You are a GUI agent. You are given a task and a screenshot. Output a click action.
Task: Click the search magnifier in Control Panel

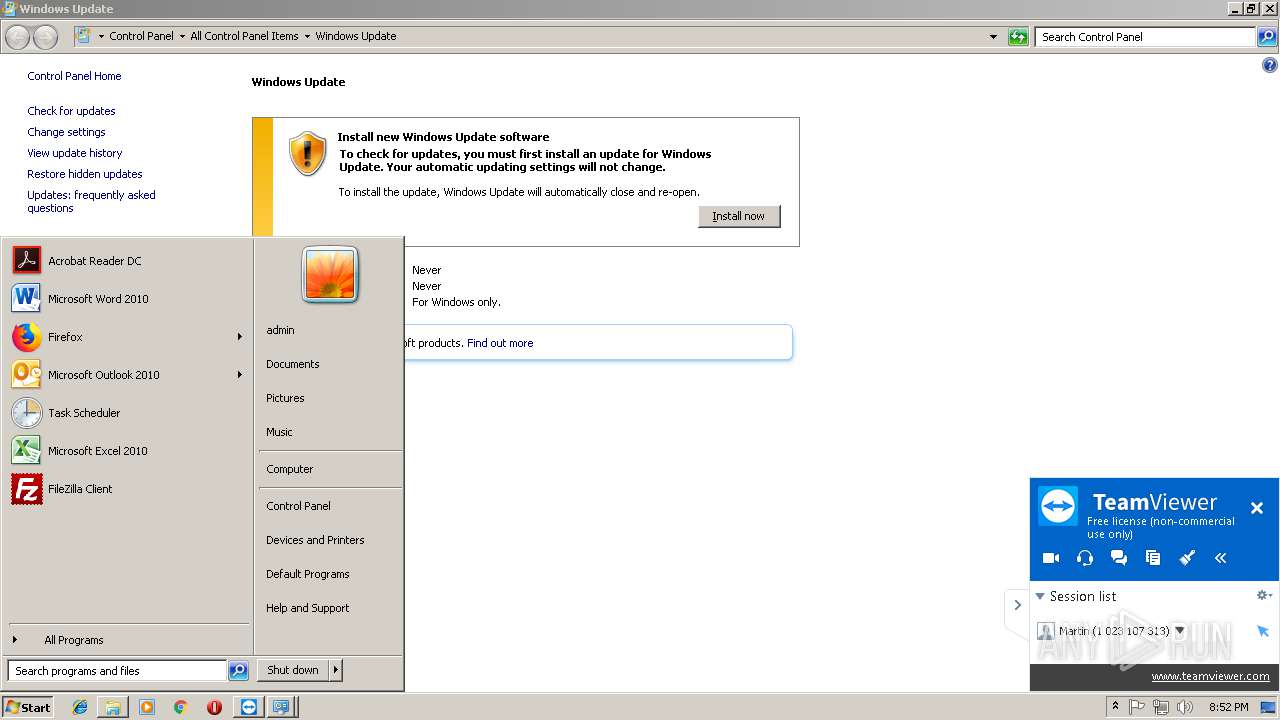(x=1267, y=37)
